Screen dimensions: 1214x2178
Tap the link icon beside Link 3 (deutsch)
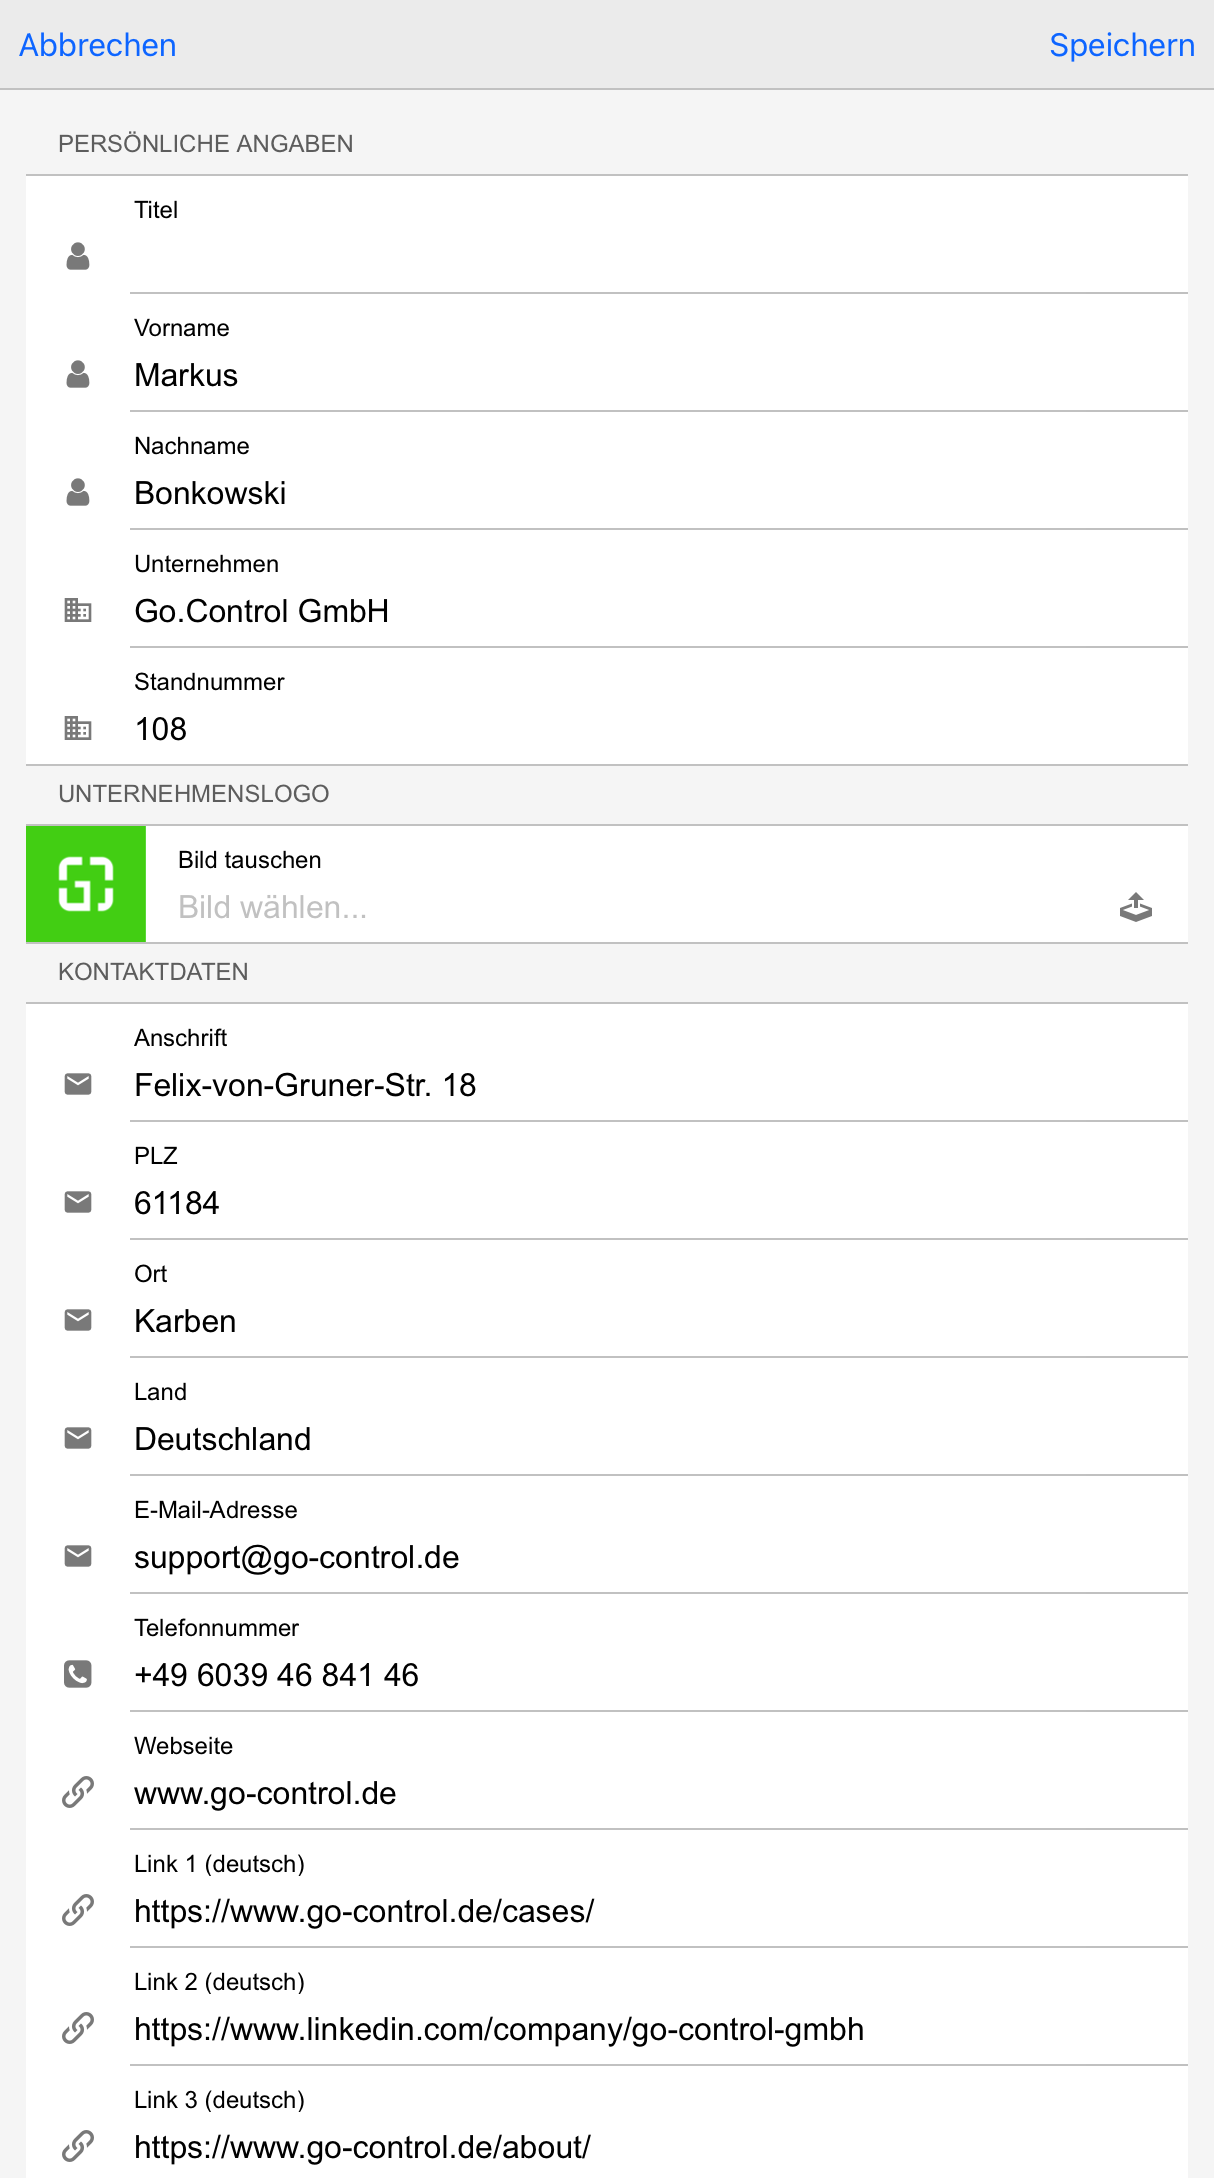pos(78,2146)
